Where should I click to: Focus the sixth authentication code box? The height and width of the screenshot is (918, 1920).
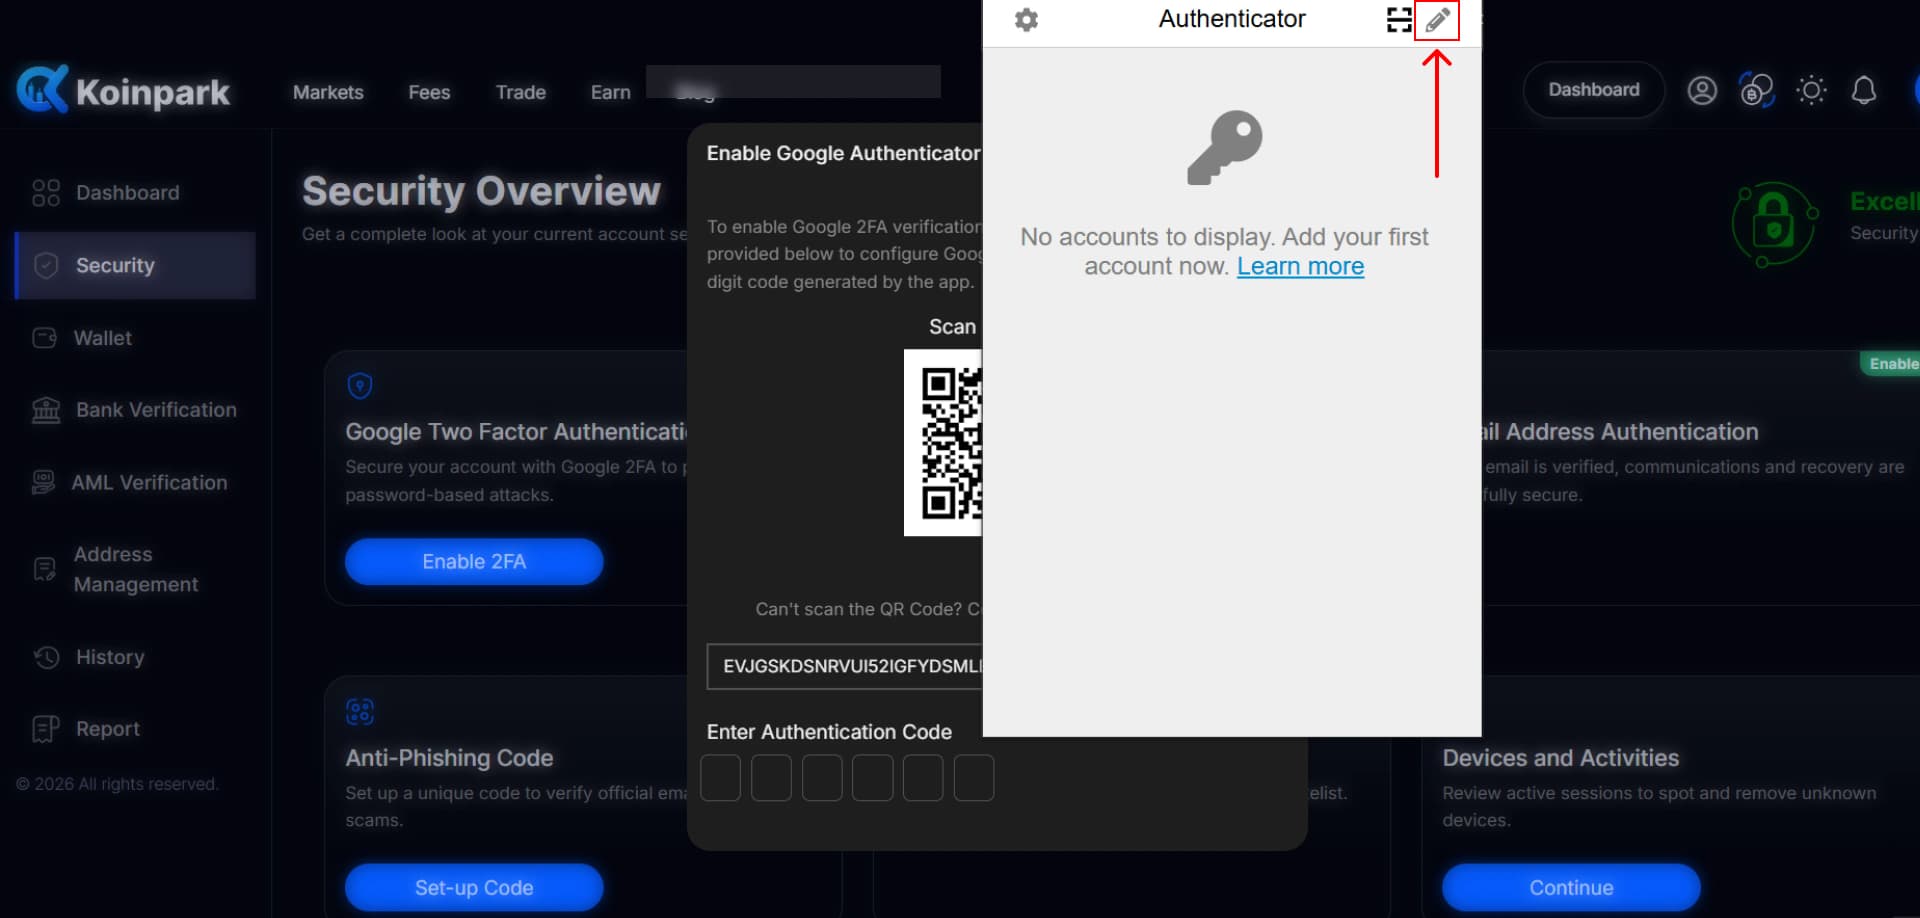tap(974, 778)
